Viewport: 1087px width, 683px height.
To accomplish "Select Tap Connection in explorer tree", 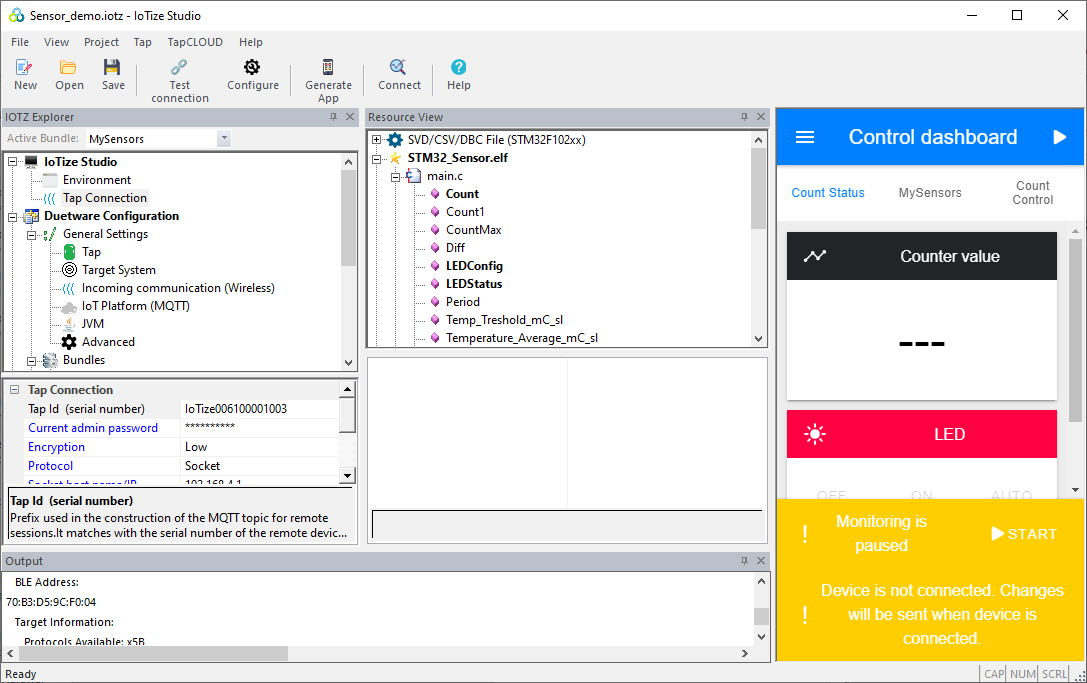I will 105,198.
